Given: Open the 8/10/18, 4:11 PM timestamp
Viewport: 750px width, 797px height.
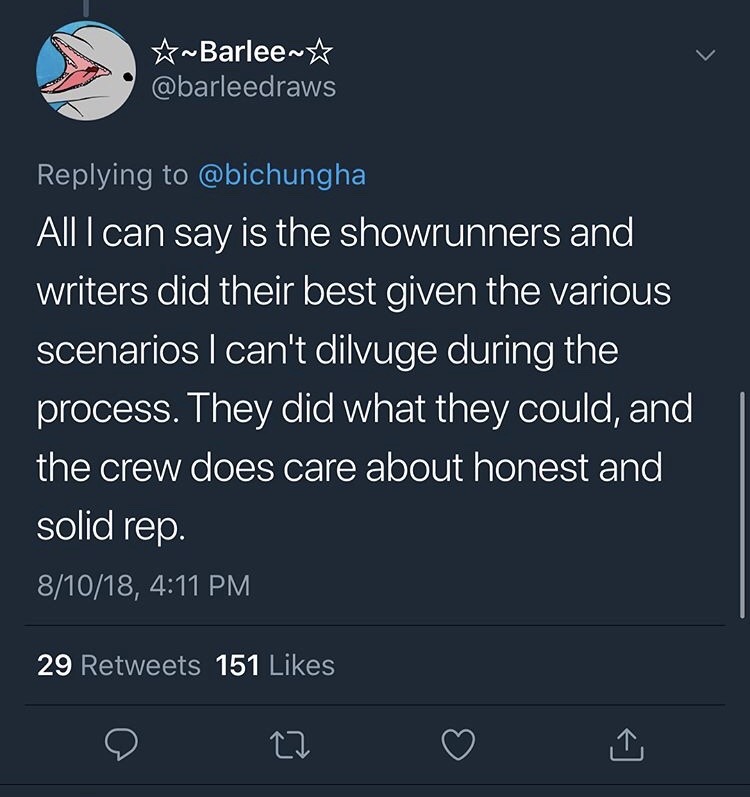Looking at the screenshot, I should [x=143, y=584].
